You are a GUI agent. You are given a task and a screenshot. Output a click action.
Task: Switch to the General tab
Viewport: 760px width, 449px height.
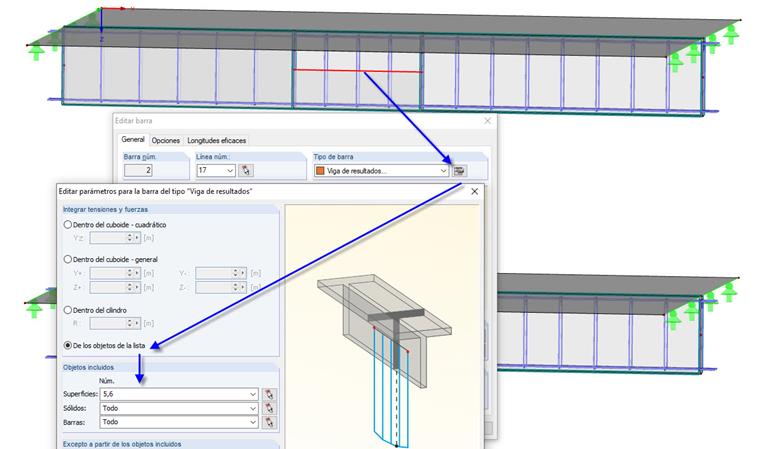[x=133, y=140]
